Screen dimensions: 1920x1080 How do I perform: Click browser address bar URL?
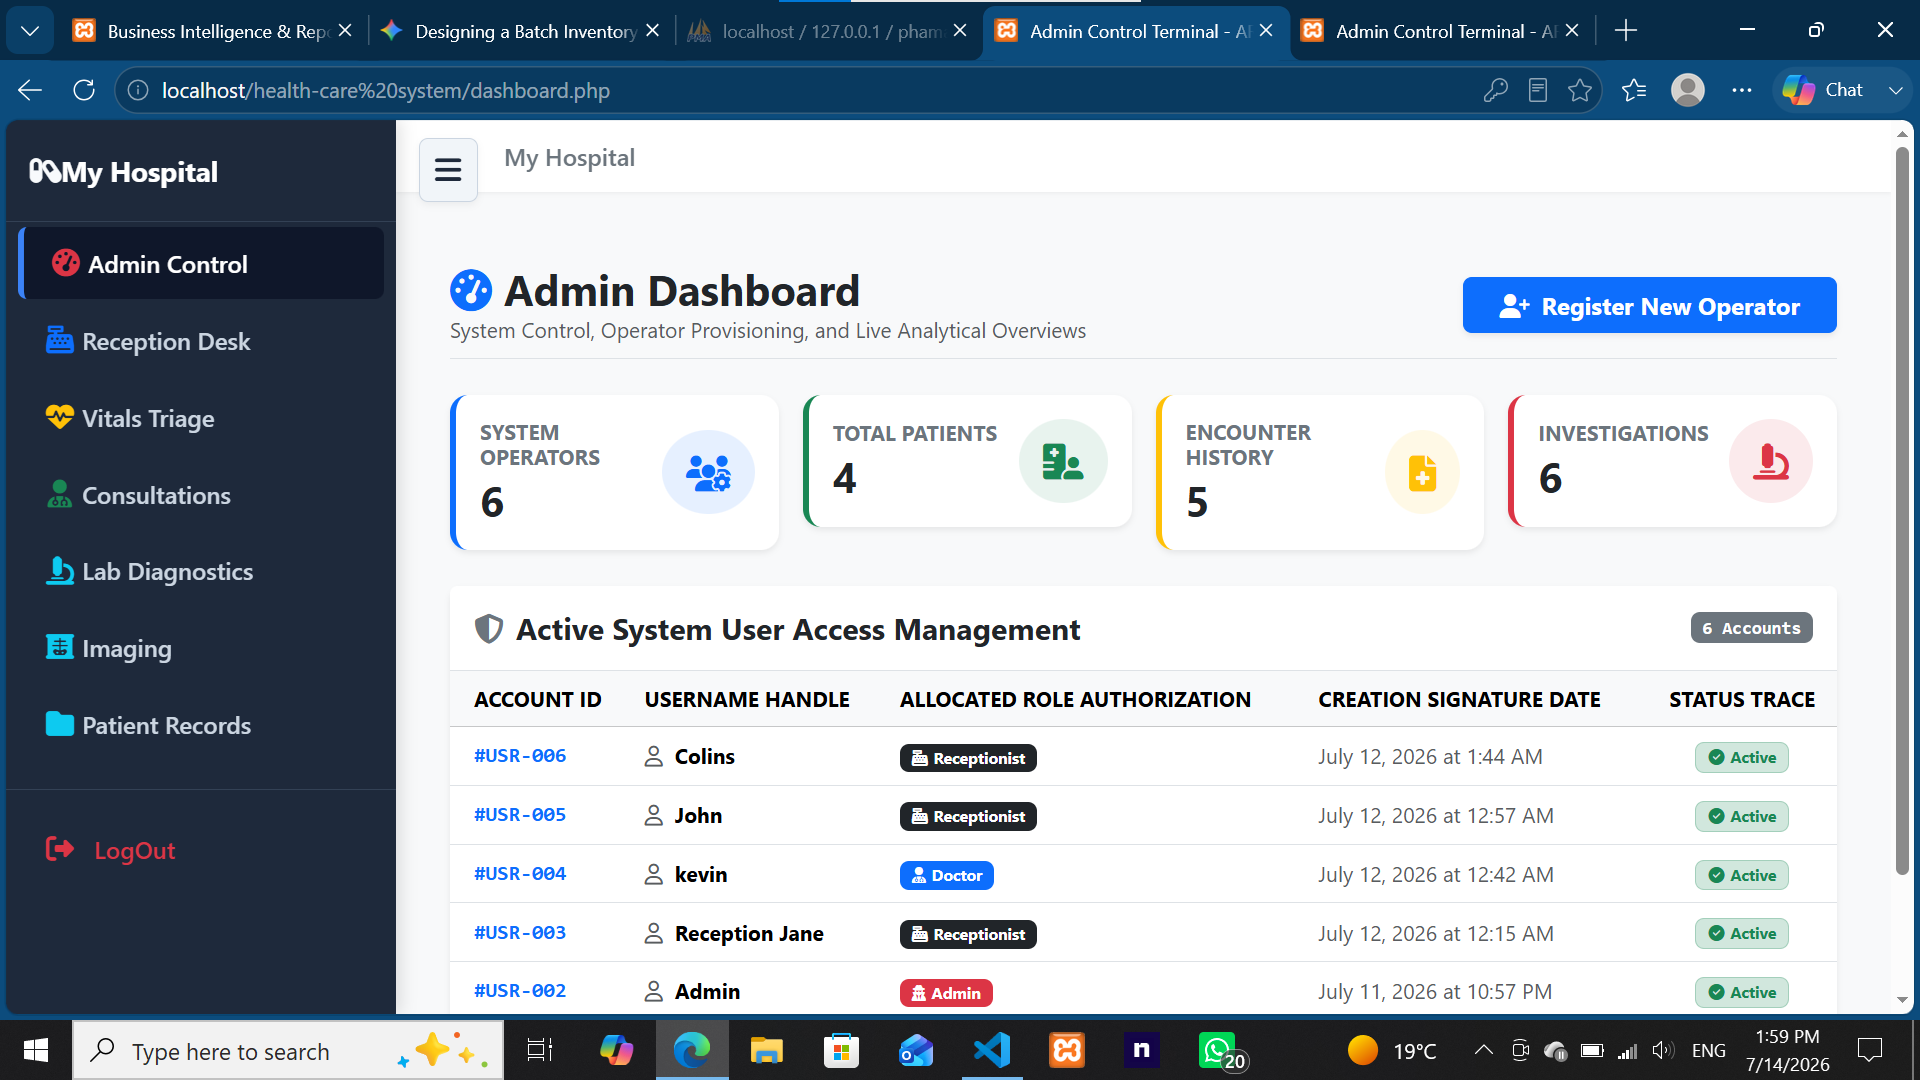(386, 91)
